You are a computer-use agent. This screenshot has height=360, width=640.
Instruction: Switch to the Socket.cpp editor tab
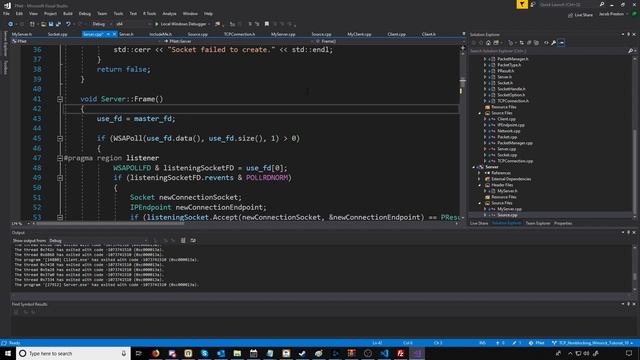(x=58, y=34)
